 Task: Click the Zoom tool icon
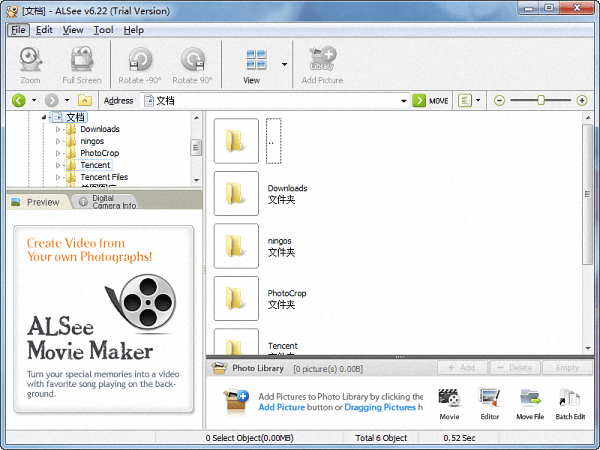tap(31, 59)
